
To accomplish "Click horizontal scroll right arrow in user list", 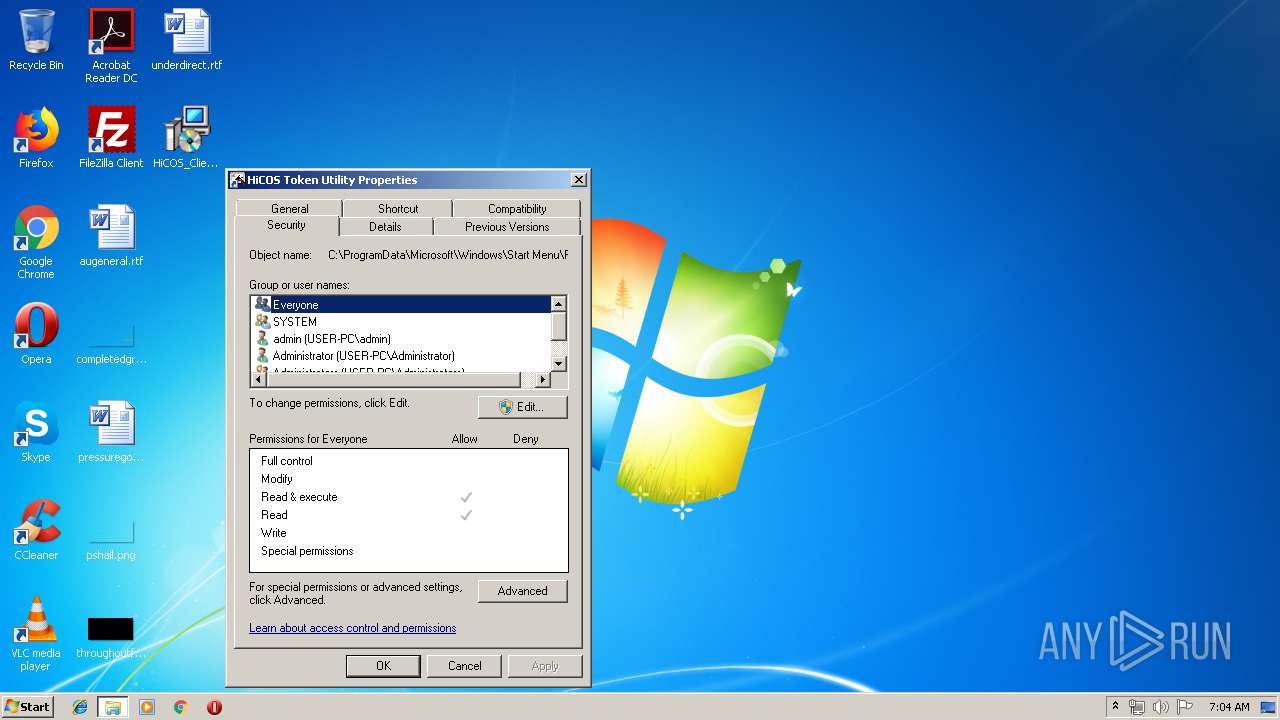I will point(543,380).
